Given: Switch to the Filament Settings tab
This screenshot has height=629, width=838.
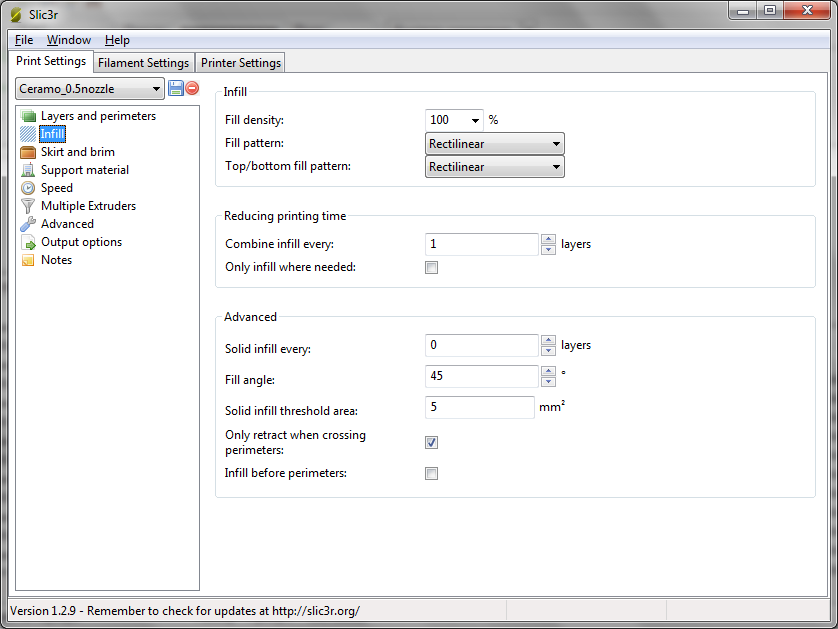Looking at the screenshot, I should click(x=144, y=63).
